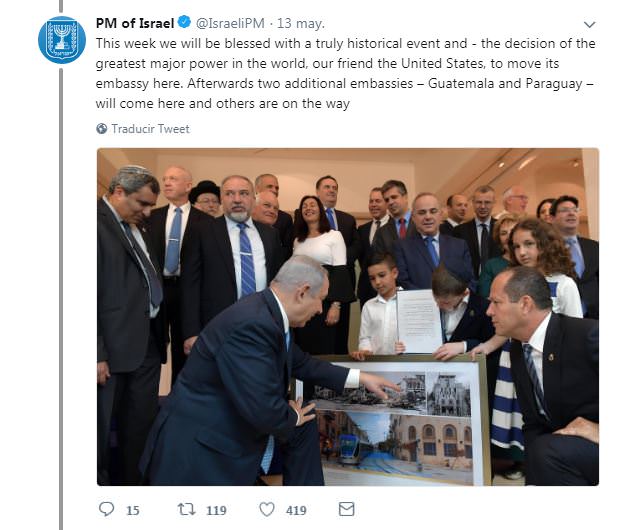Click the tweet text about Guatemala and Paraguay

coord(345,74)
